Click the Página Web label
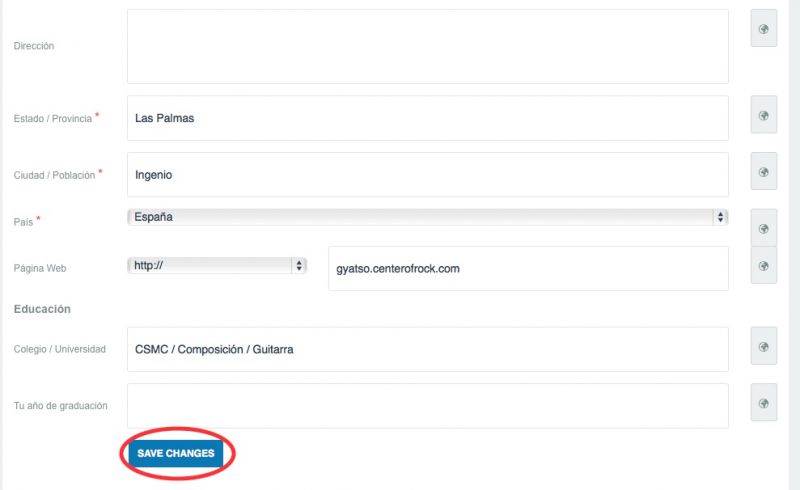 pyautogui.click(x=40, y=268)
